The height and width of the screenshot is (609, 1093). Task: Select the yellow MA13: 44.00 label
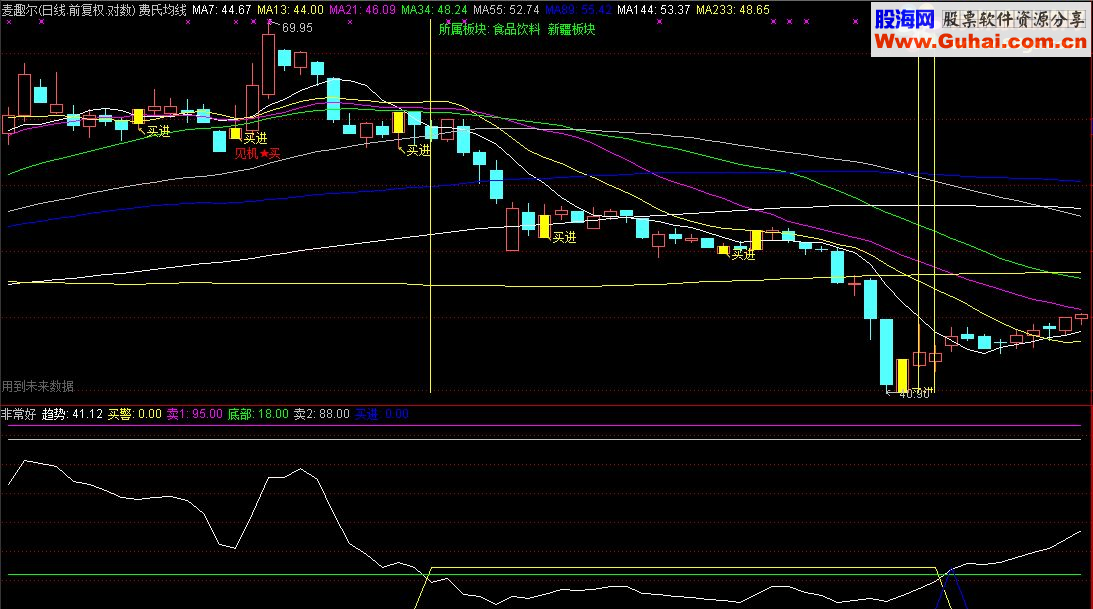coord(291,10)
